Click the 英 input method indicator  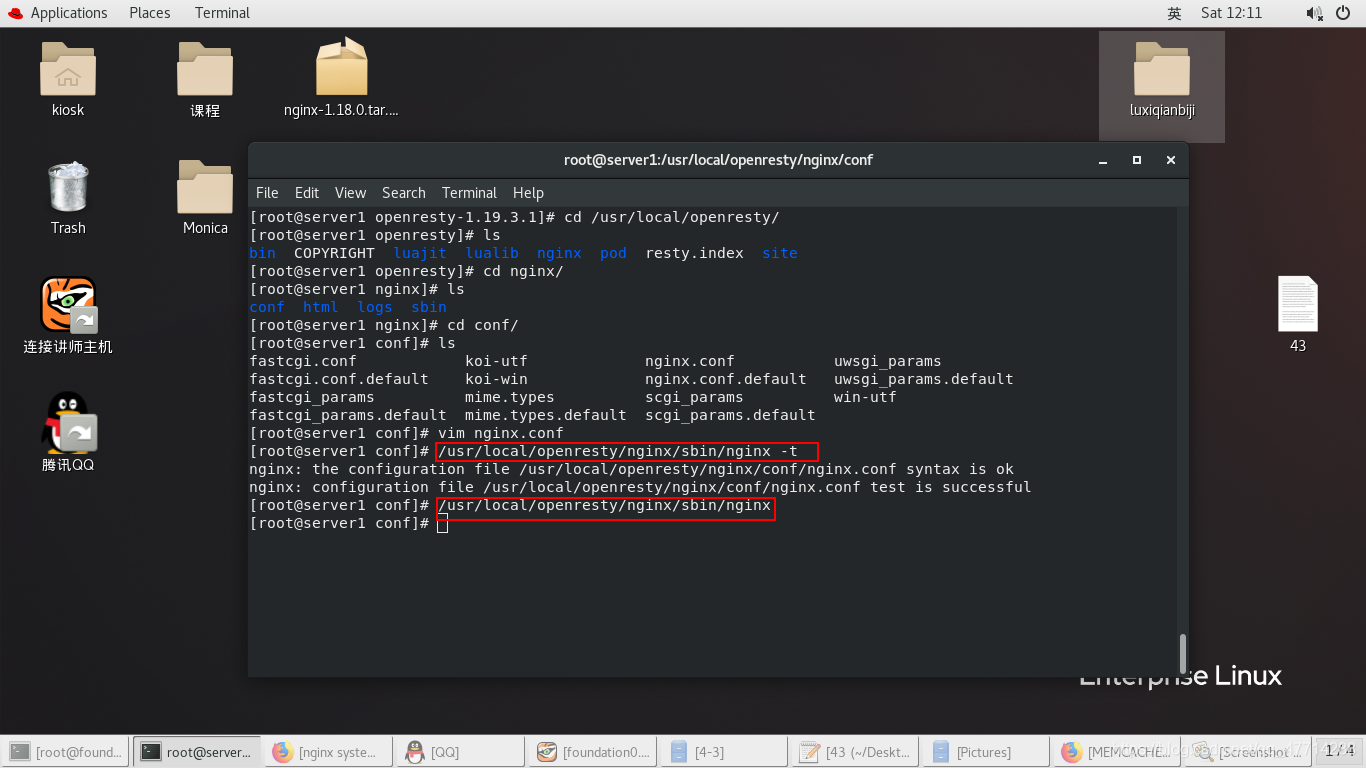click(1174, 13)
